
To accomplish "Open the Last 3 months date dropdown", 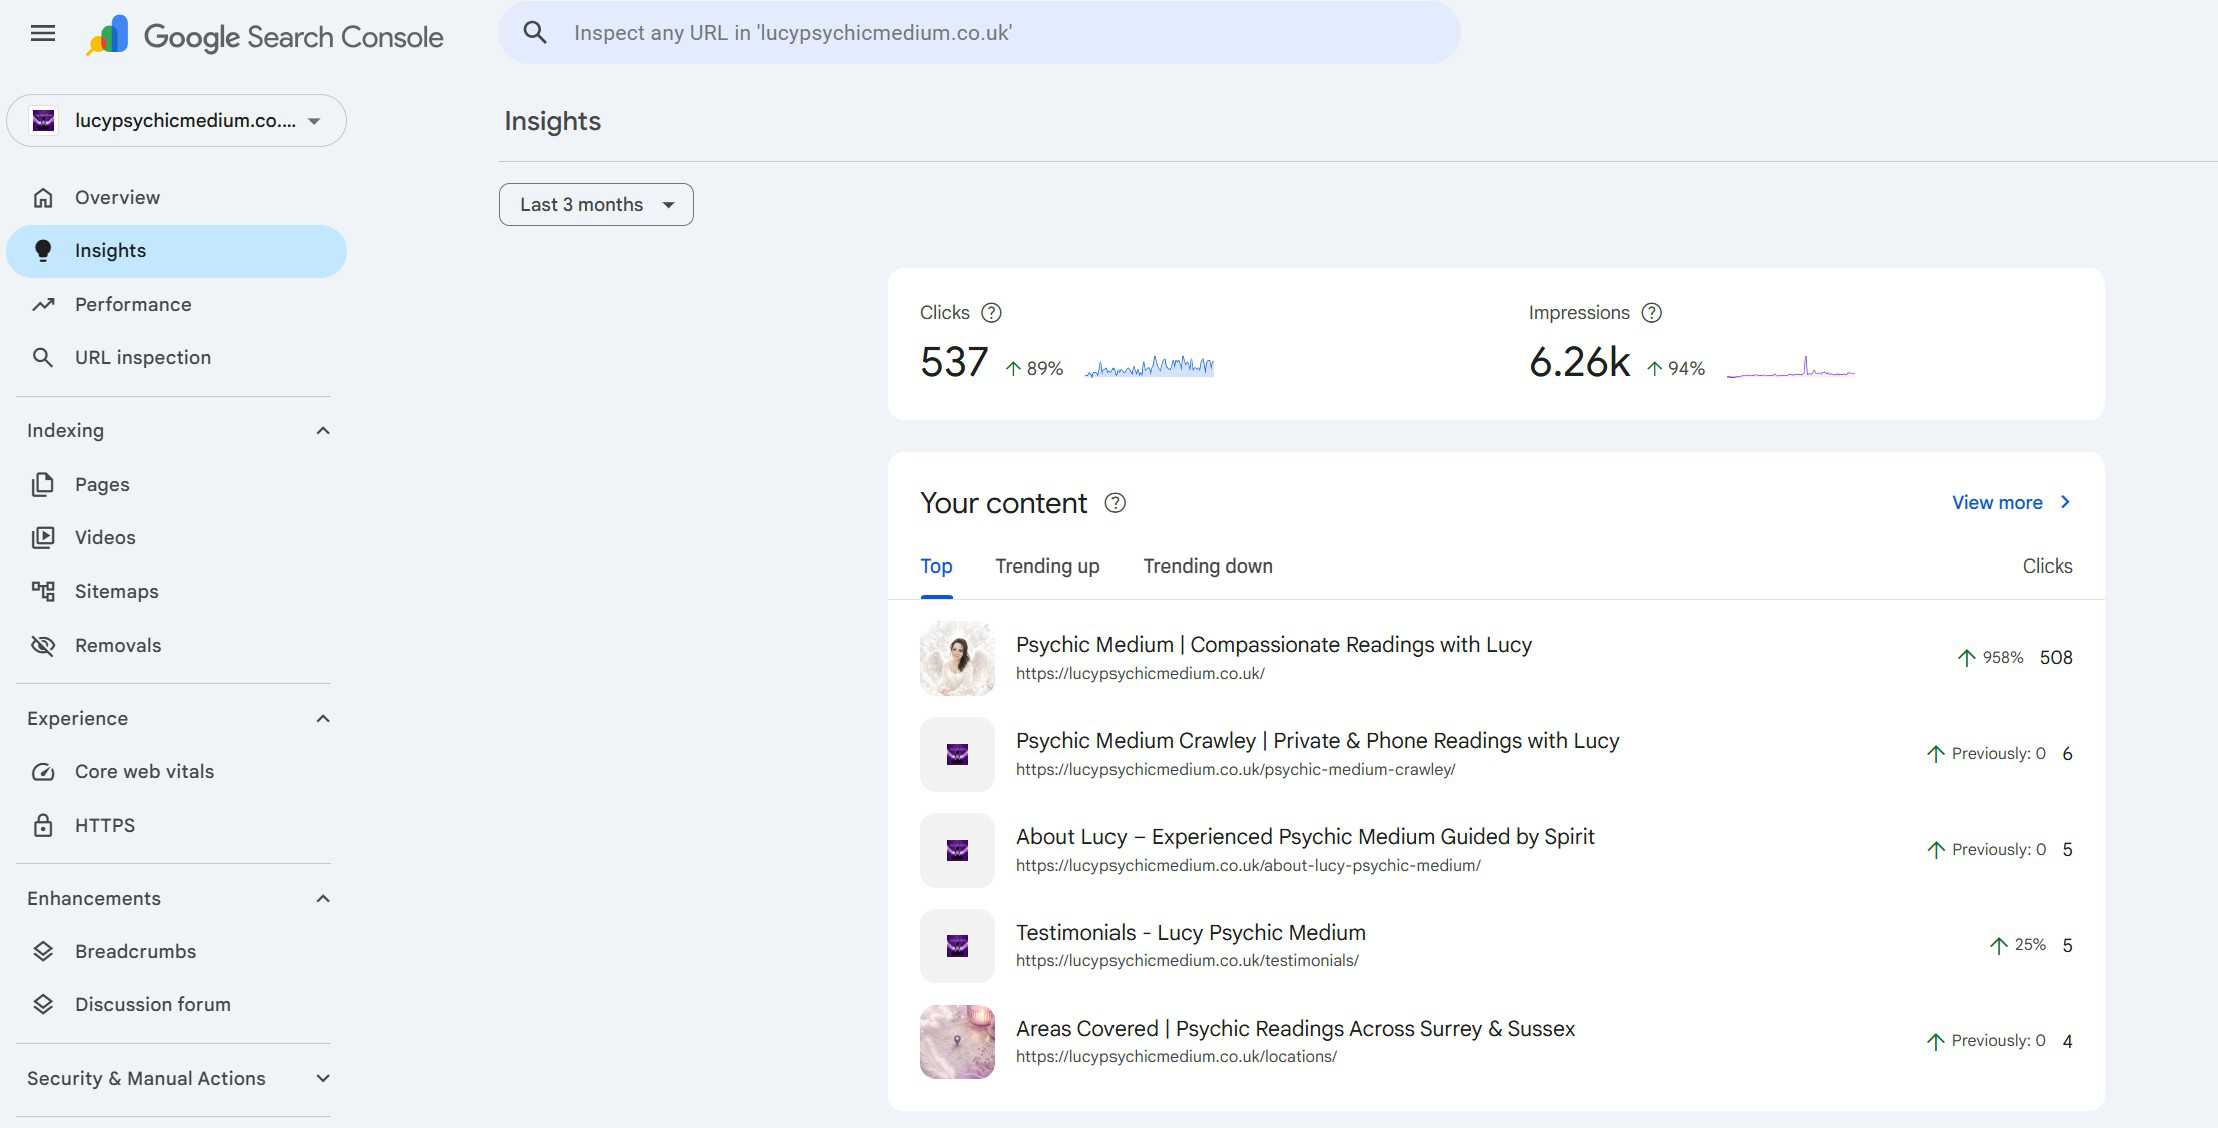I will [x=596, y=204].
